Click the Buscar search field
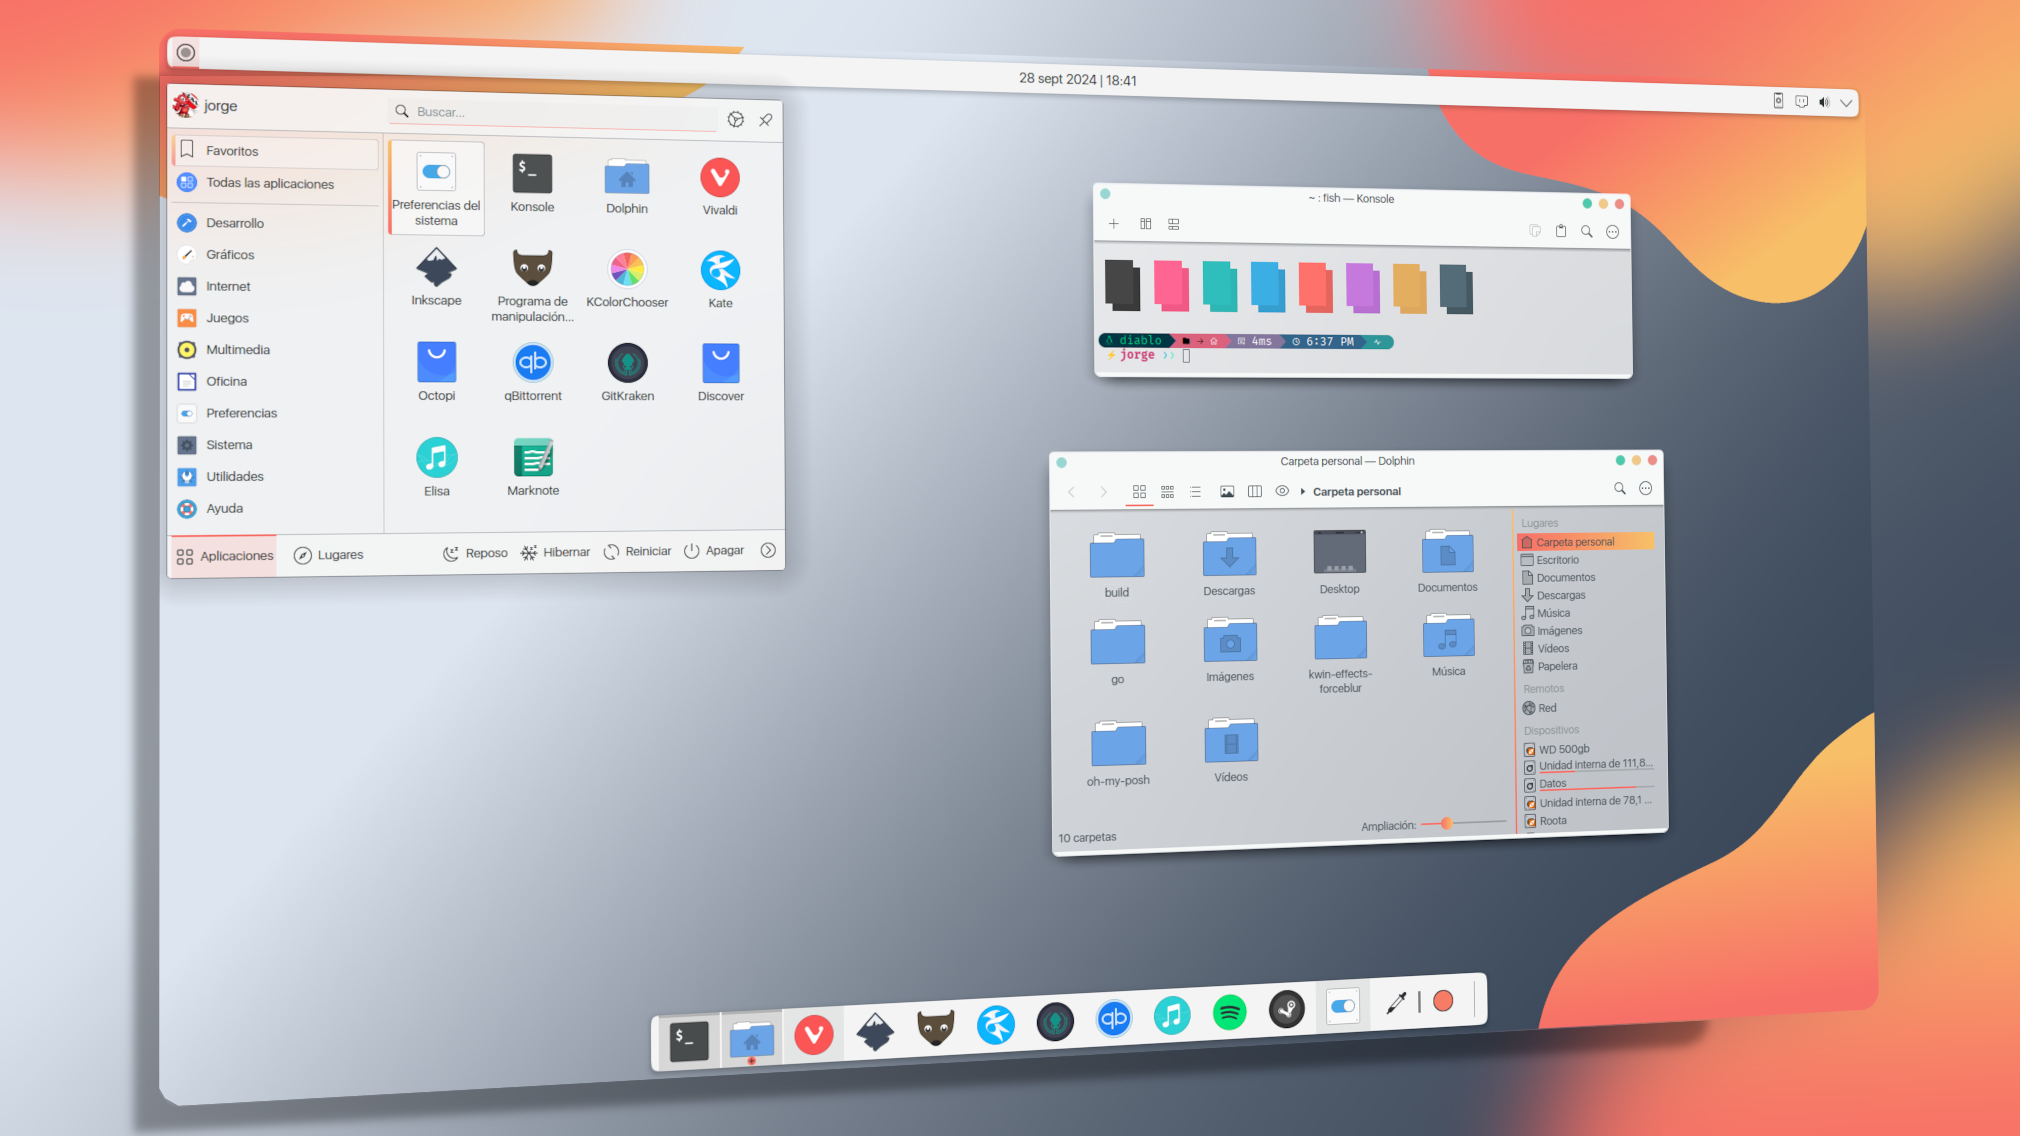Viewport: 2020px width, 1136px height. (553, 113)
